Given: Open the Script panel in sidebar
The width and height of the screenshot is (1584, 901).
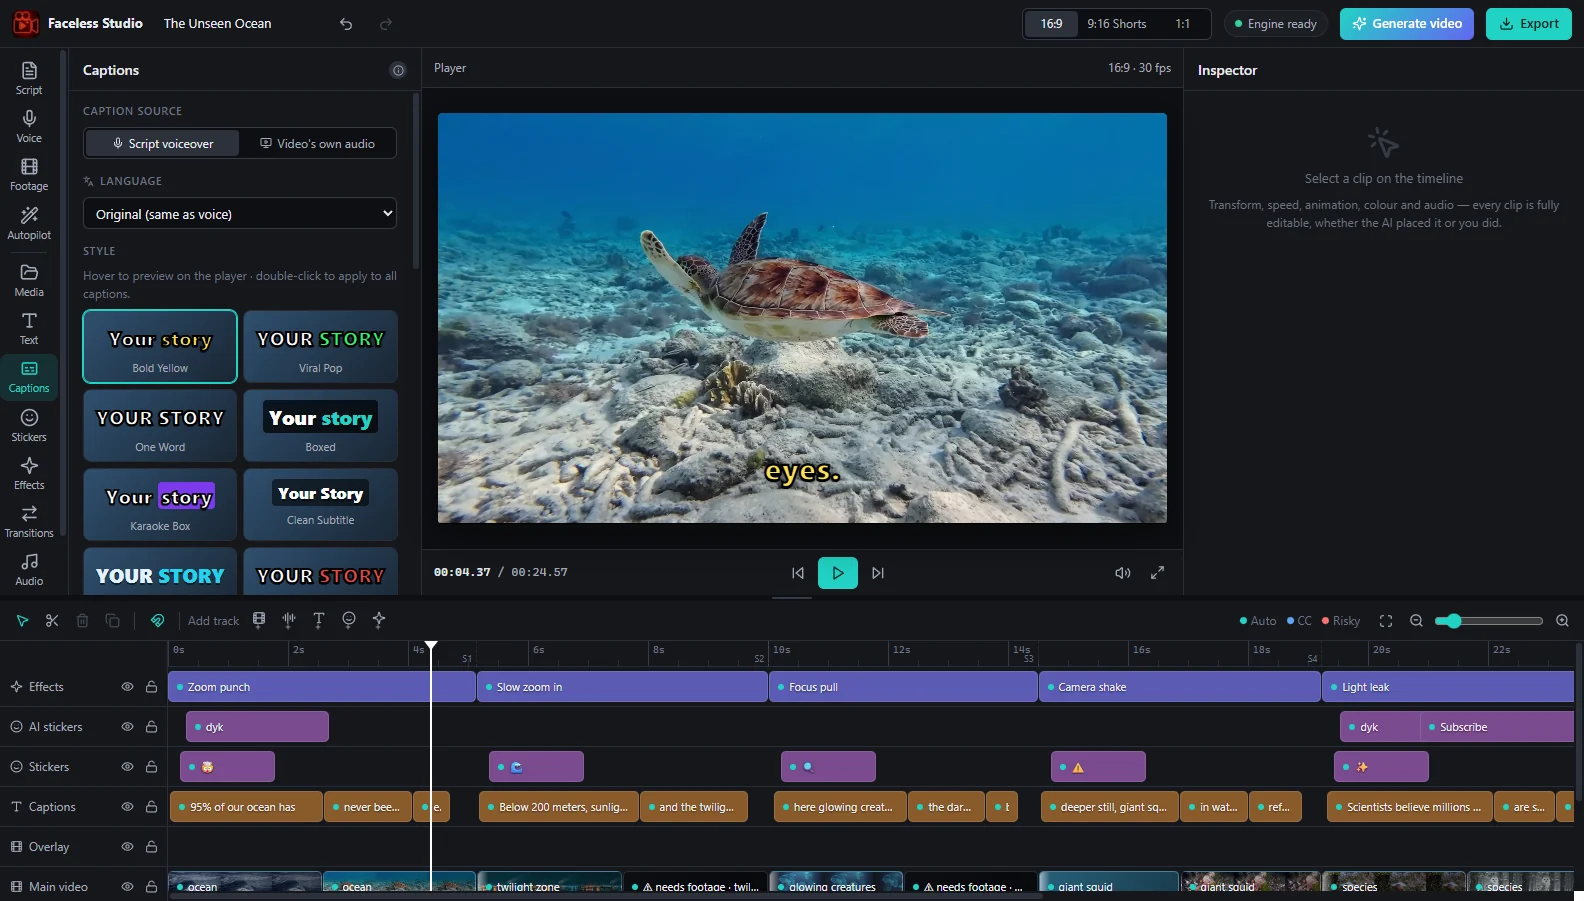Looking at the screenshot, I should [x=29, y=78].
